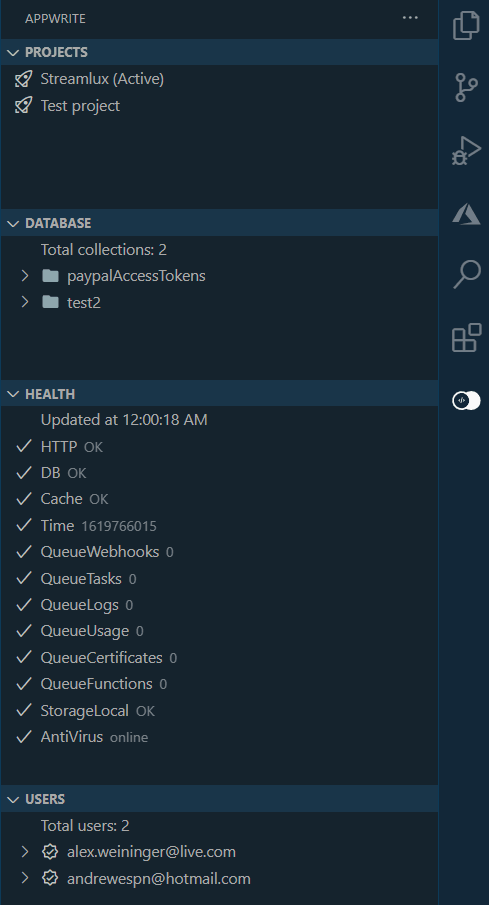
Task: Click the rocket icon beside Streamlux
Action: [x=23, y=79]
